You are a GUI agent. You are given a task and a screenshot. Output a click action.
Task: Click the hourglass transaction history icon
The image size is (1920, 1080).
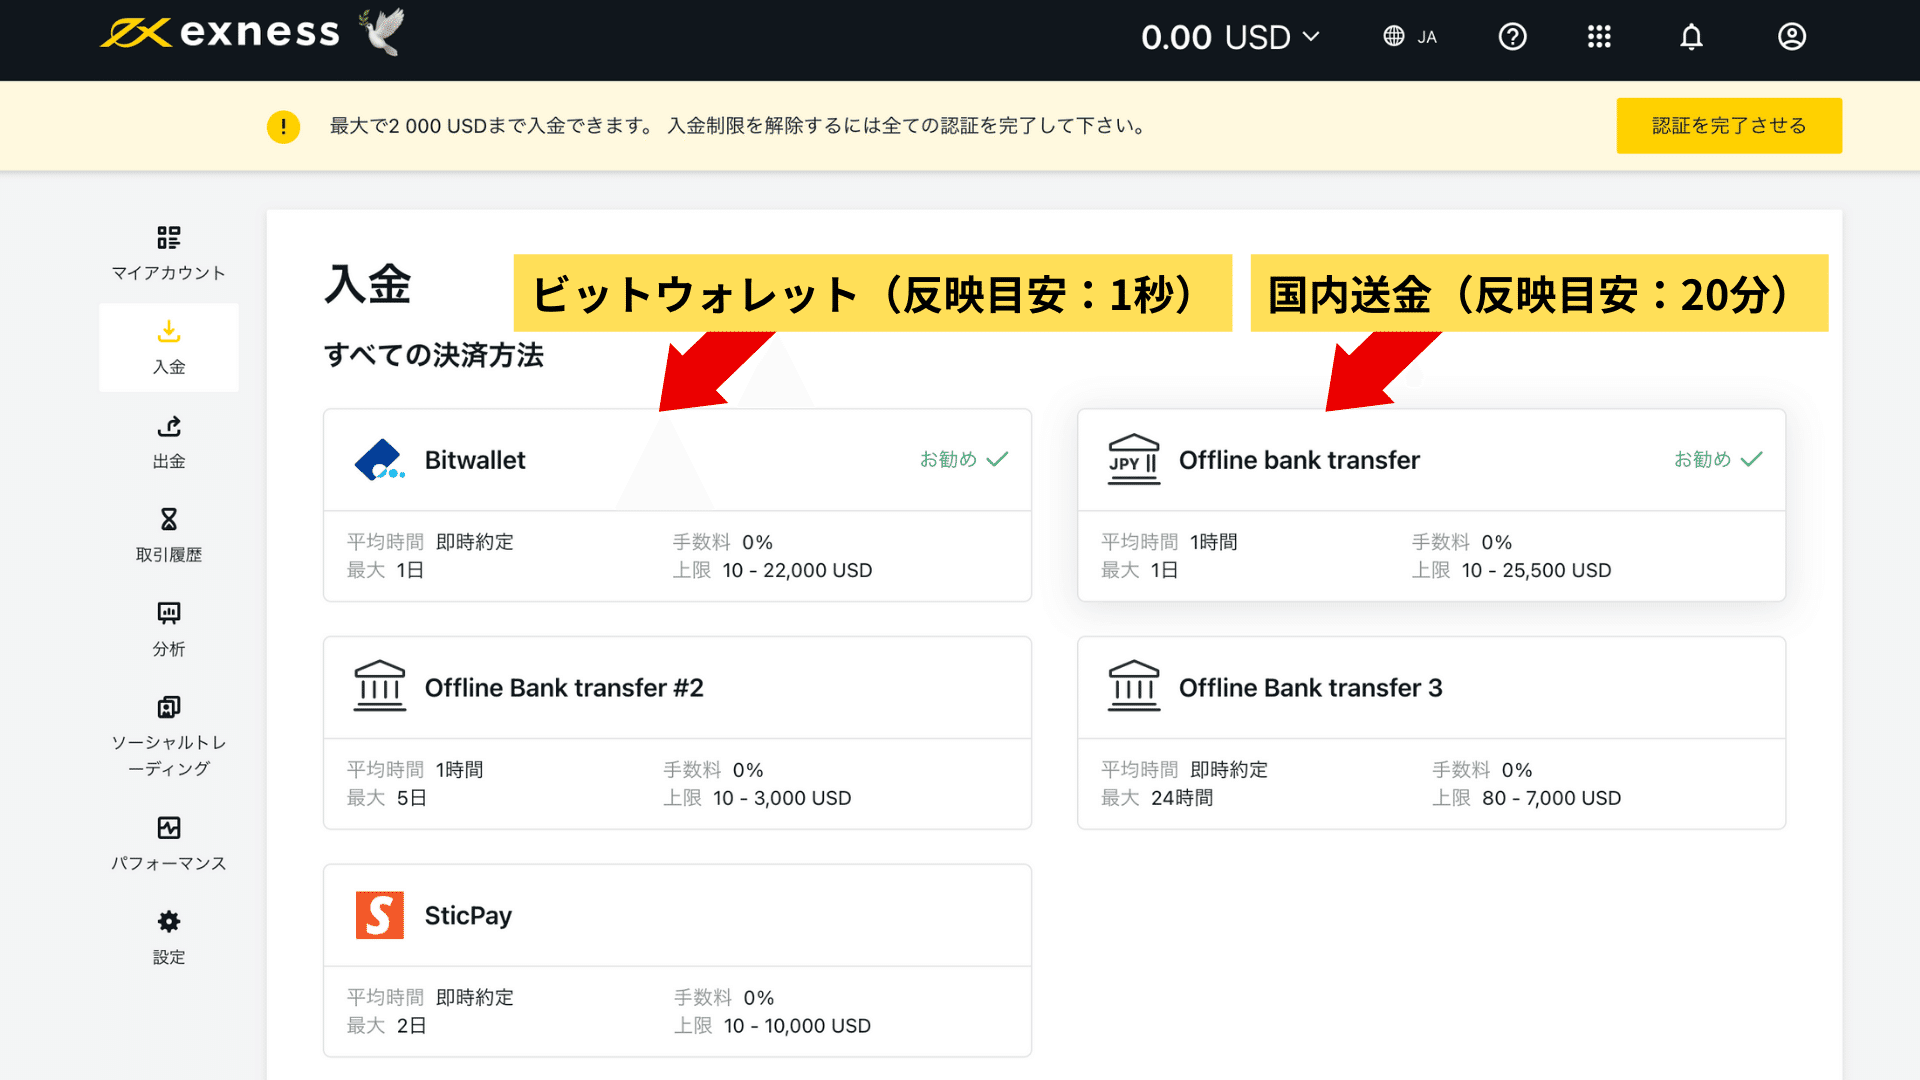[x=169, y=519]
